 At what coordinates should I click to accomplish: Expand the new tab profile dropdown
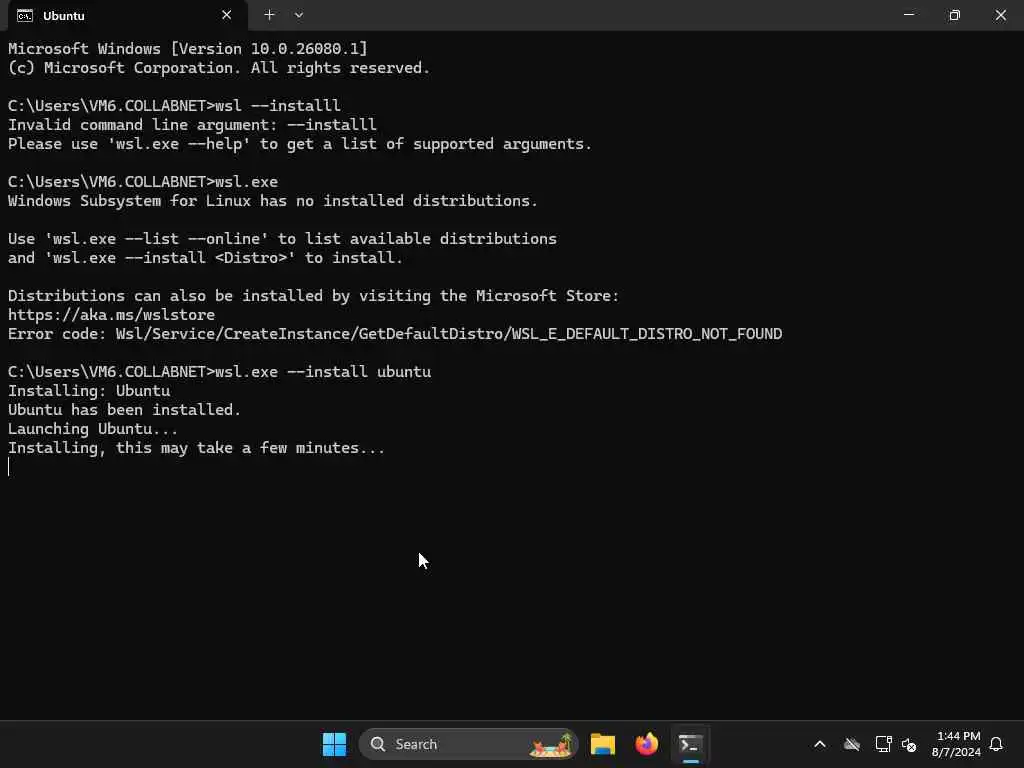tap(298, 14)
